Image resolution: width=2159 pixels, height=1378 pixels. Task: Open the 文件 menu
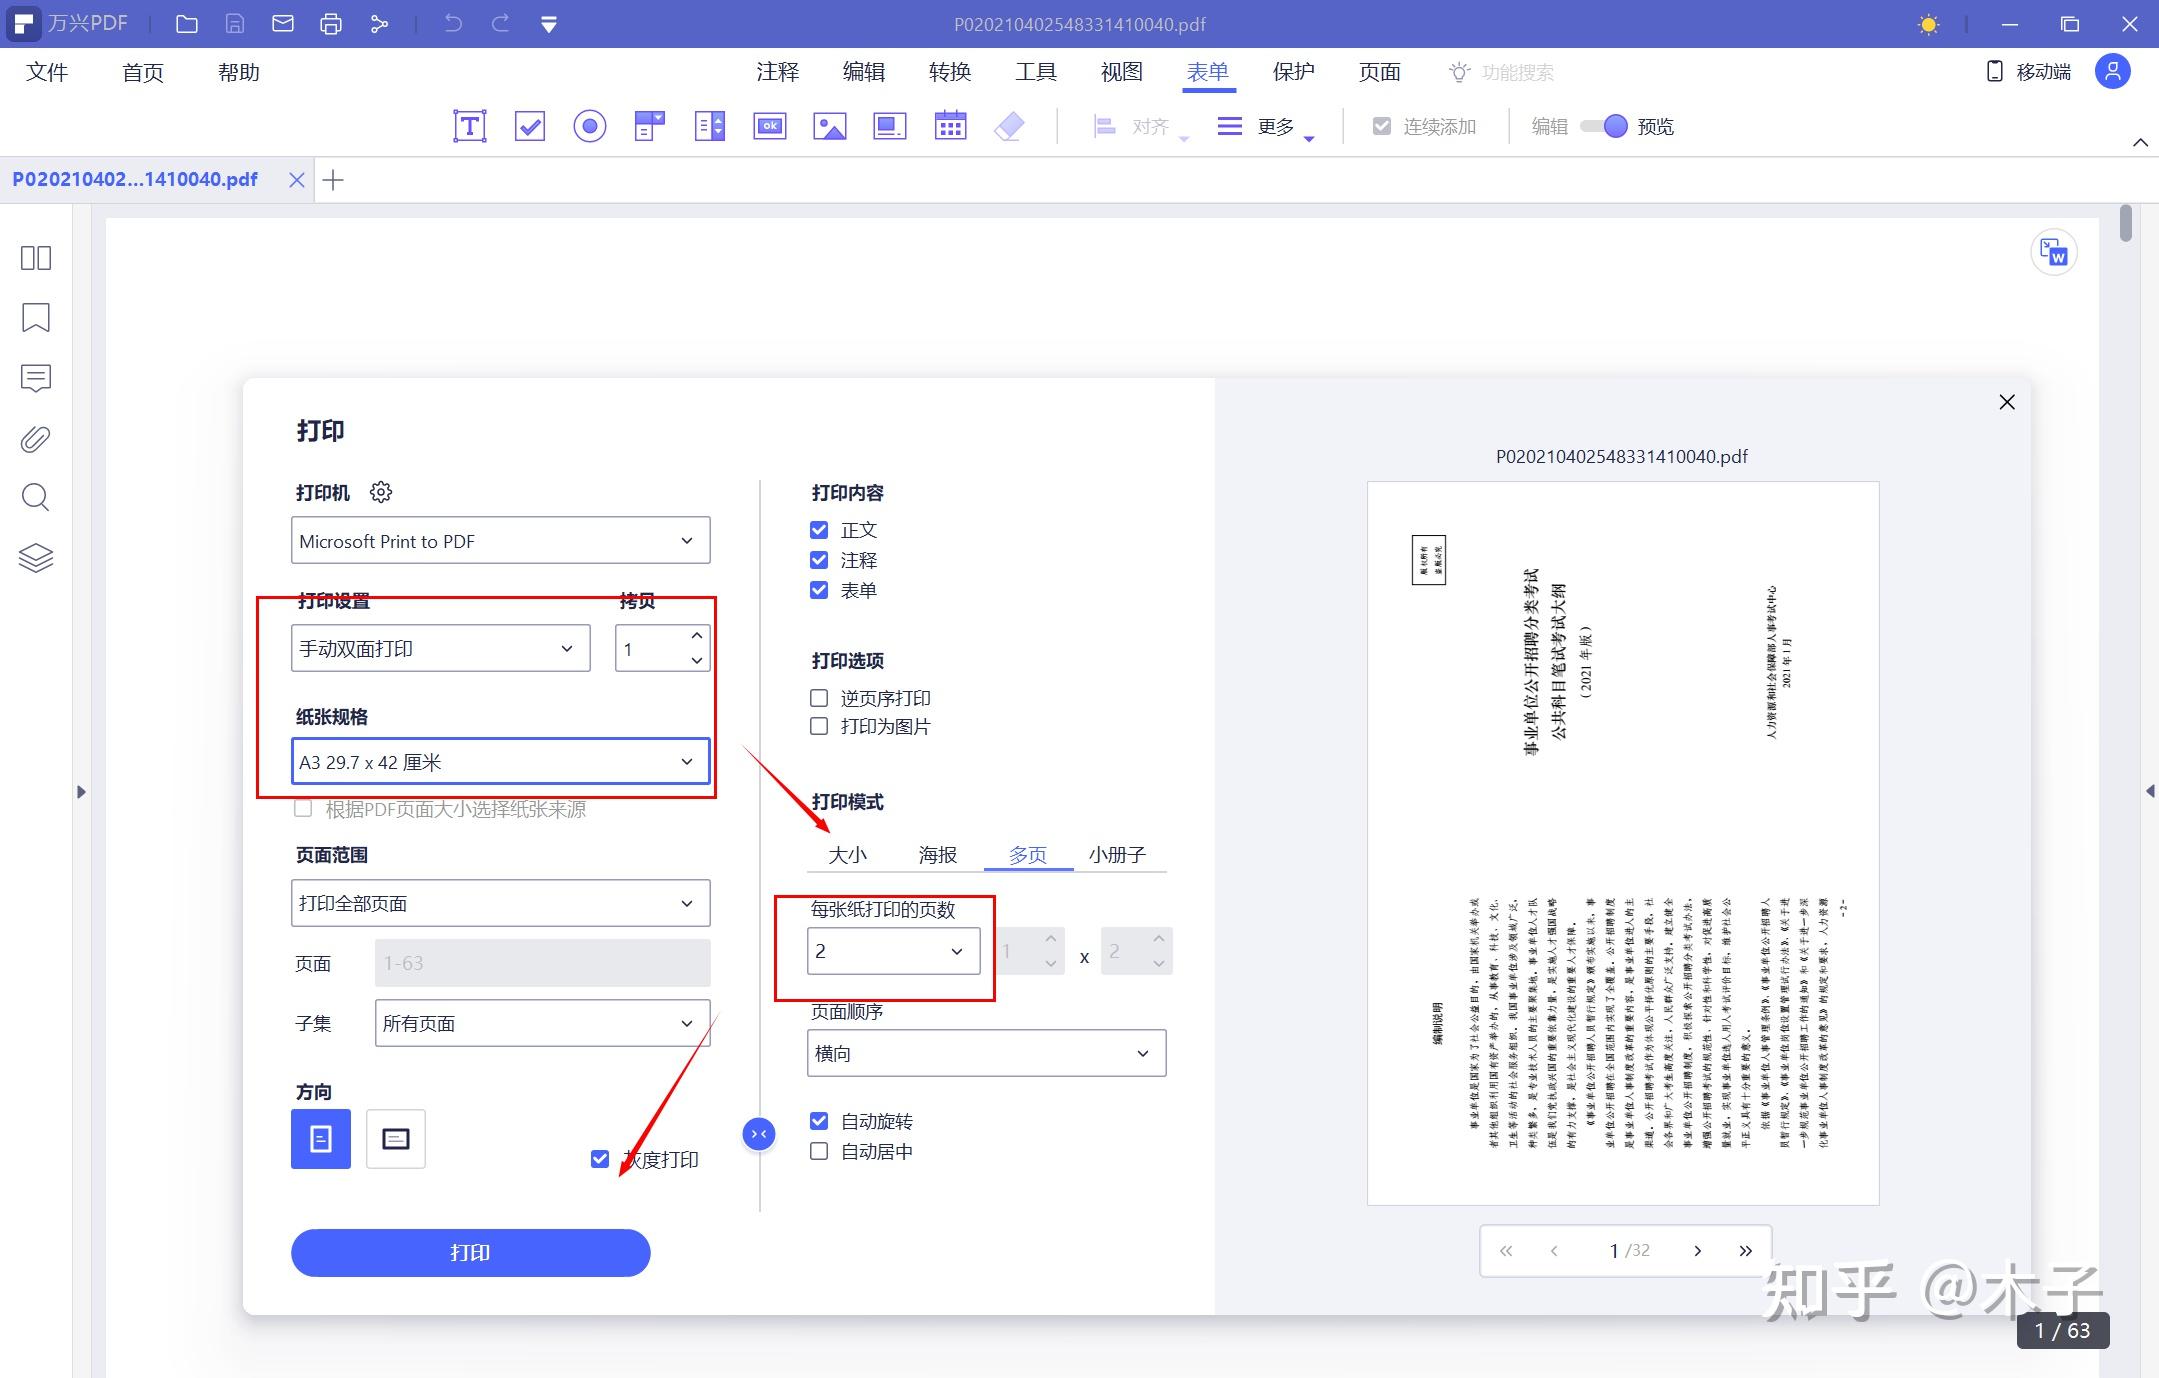pyautogui.click(x=47, y=72)
